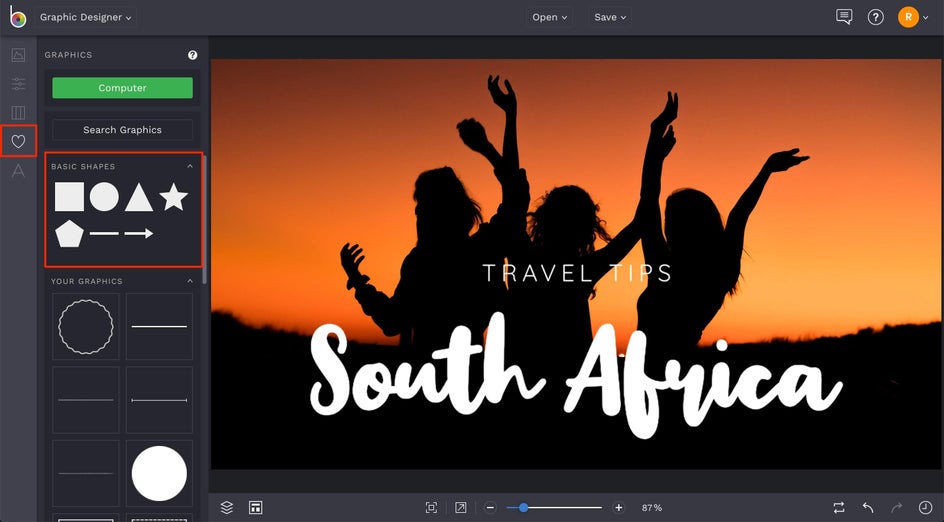Open the Graphic Designer mode dropdown

click(85, 17)
